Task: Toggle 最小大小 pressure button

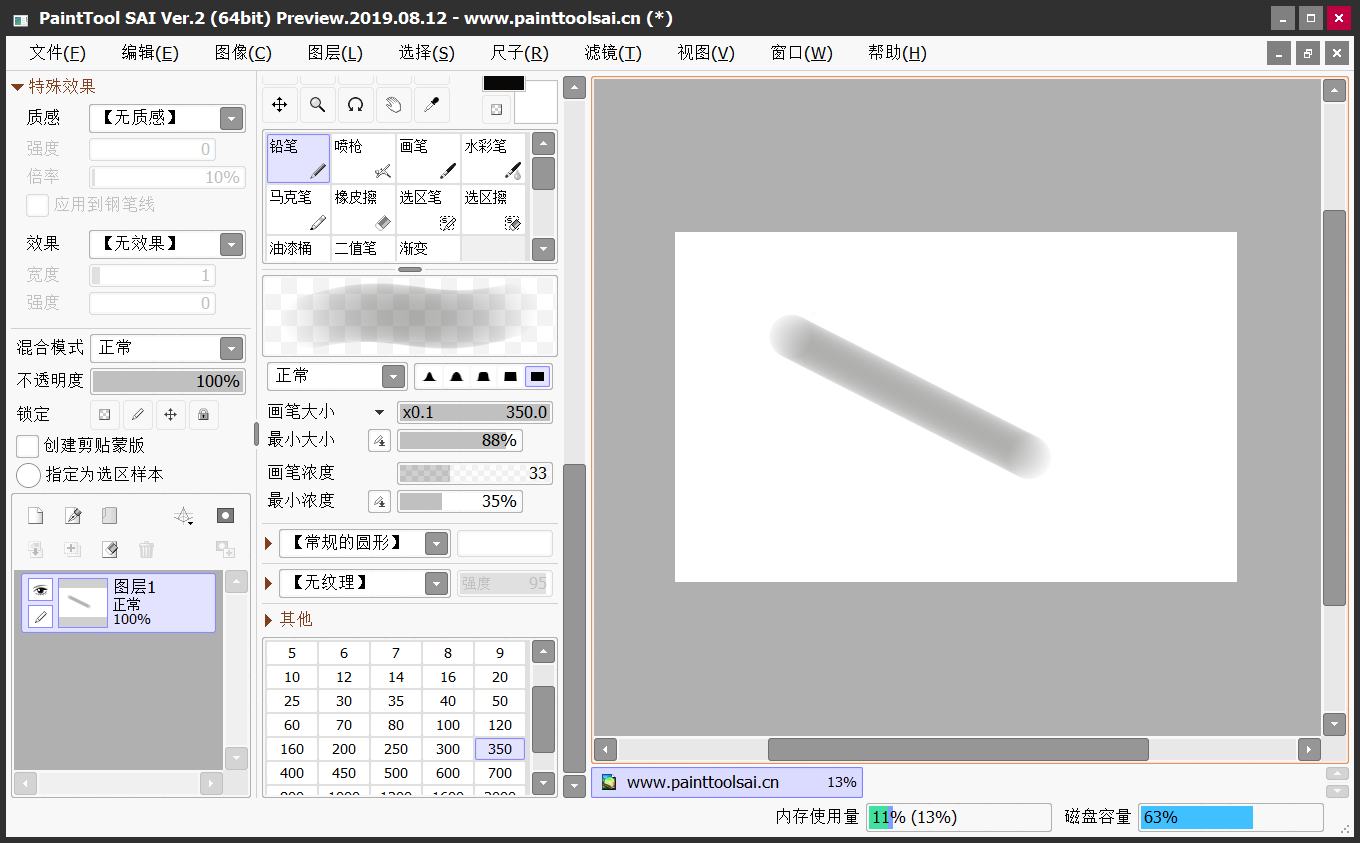Action: click(379, 440)
